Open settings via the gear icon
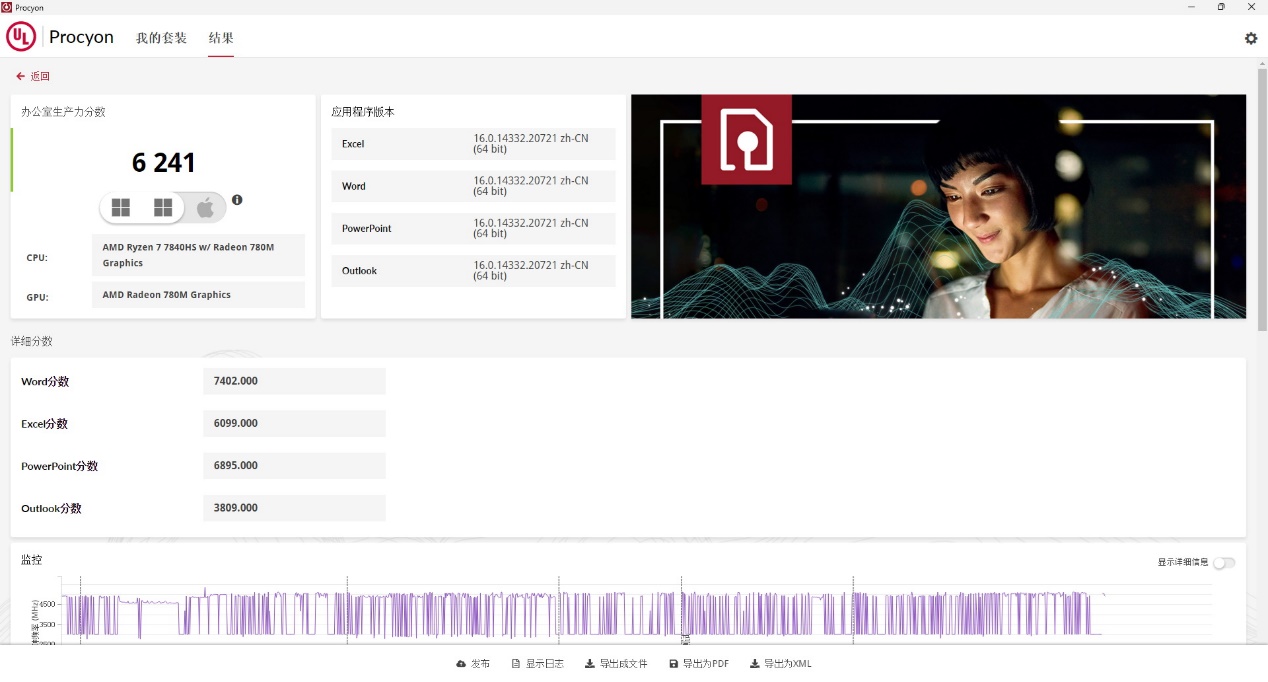Image resolution: width=1268 pixels, height=682 pixels. (1250, 38)
